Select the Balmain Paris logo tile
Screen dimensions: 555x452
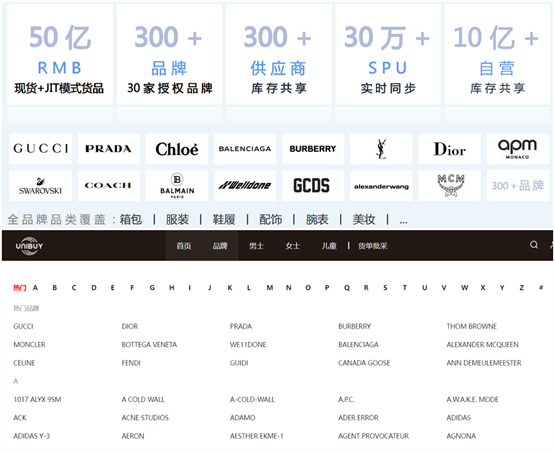(177, 185)
